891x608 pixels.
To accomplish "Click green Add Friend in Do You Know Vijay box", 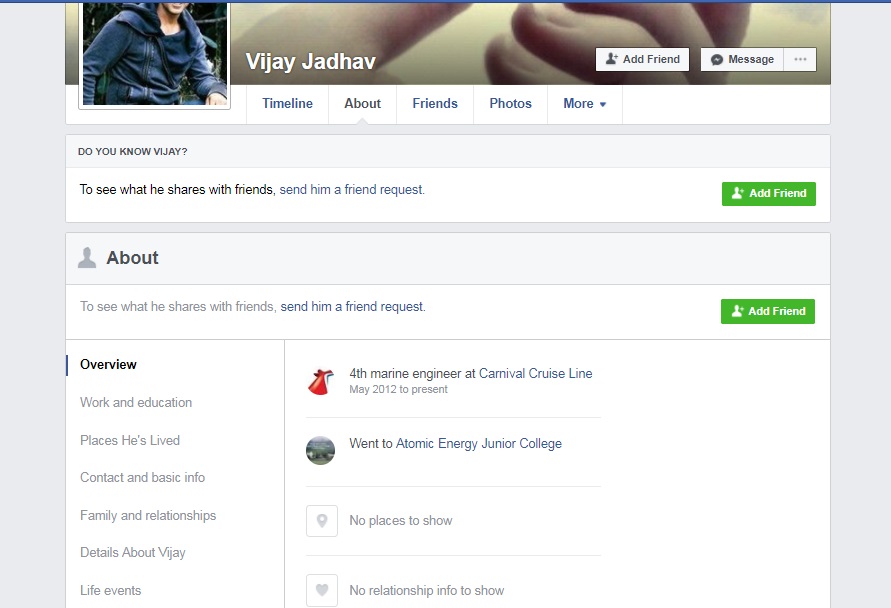I will [769, 194].
